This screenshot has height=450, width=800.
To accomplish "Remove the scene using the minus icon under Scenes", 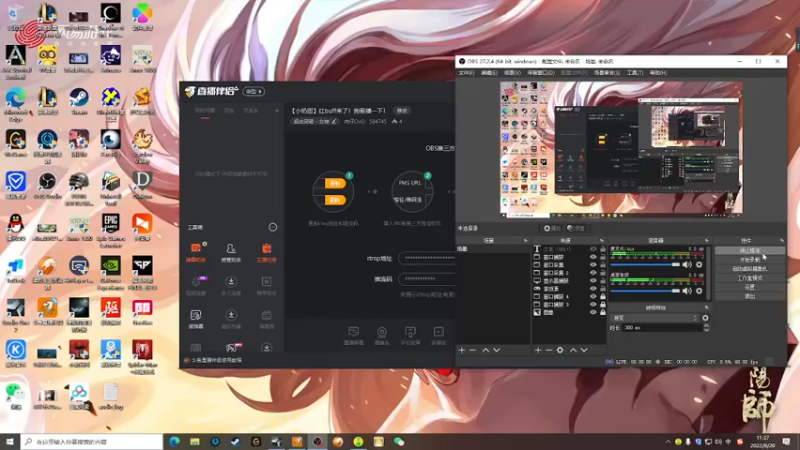I will click(x=472, y=350).
